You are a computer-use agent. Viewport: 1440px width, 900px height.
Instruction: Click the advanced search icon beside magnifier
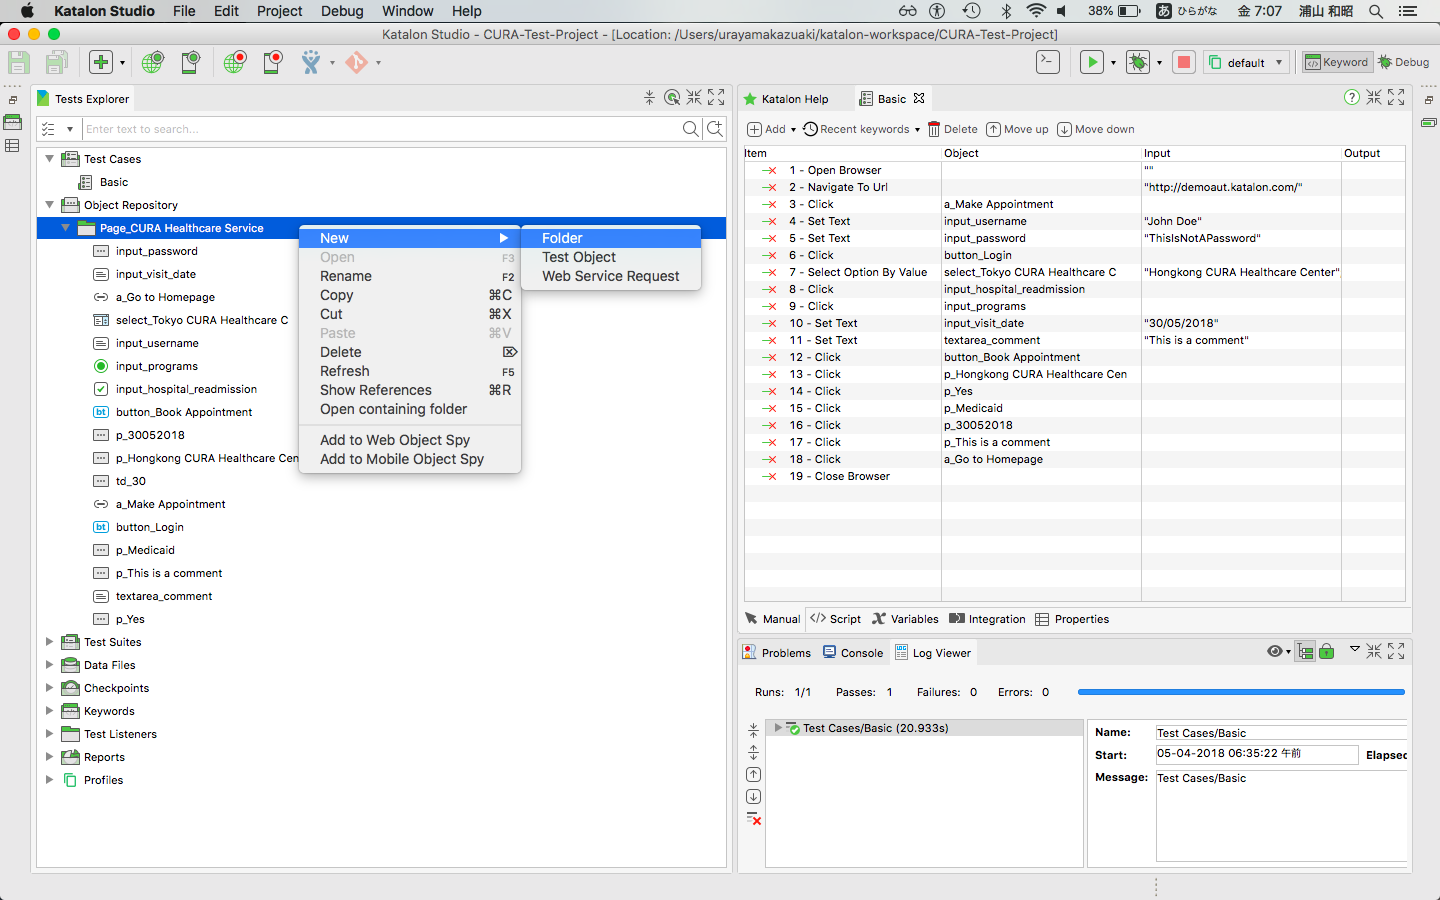(715, 129)
